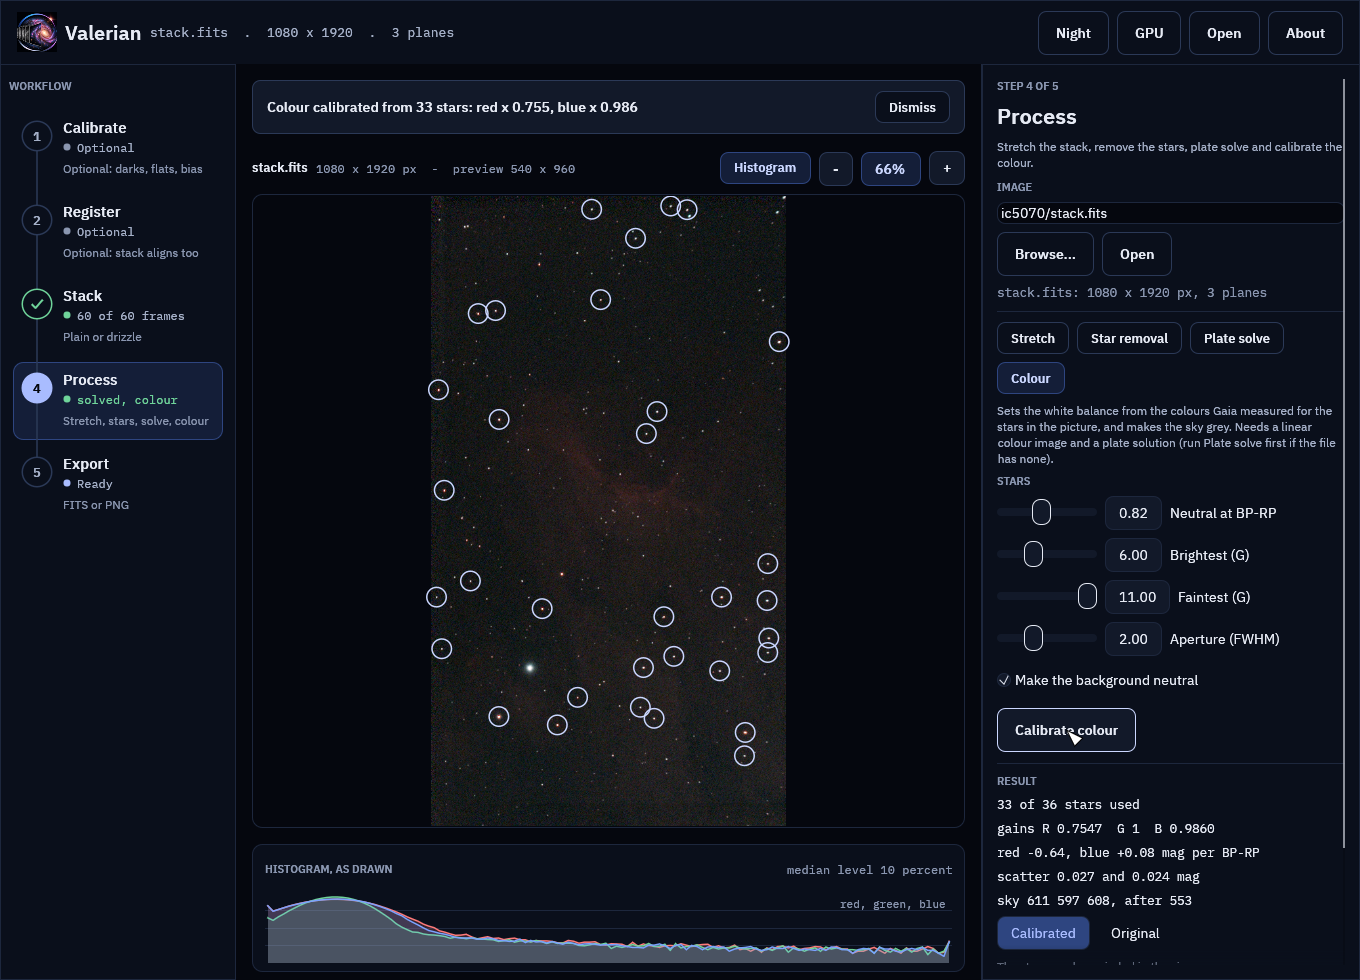Screen dimensions: 1360x980
Task: Click Browse... to choose an image
Action: (1045, 254)
